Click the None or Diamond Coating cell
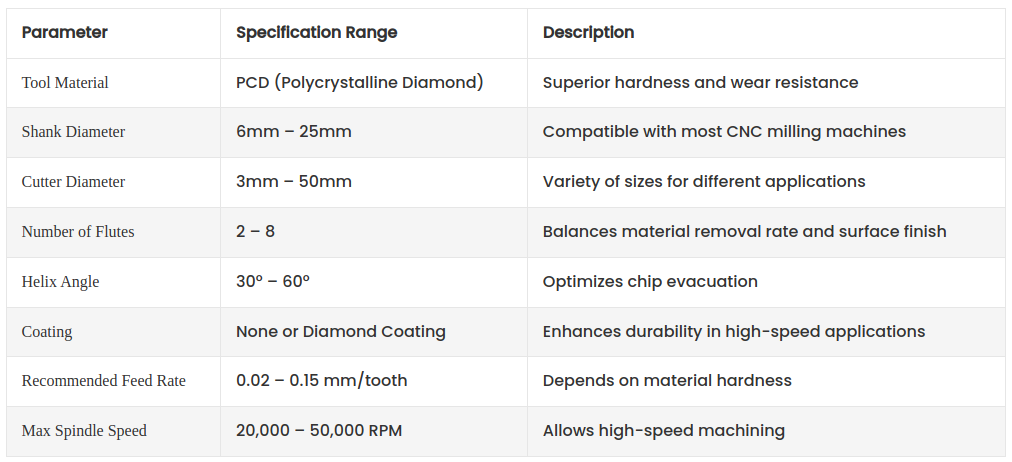This screenshot has width=1012, height=462. click(x=341, y=332)
